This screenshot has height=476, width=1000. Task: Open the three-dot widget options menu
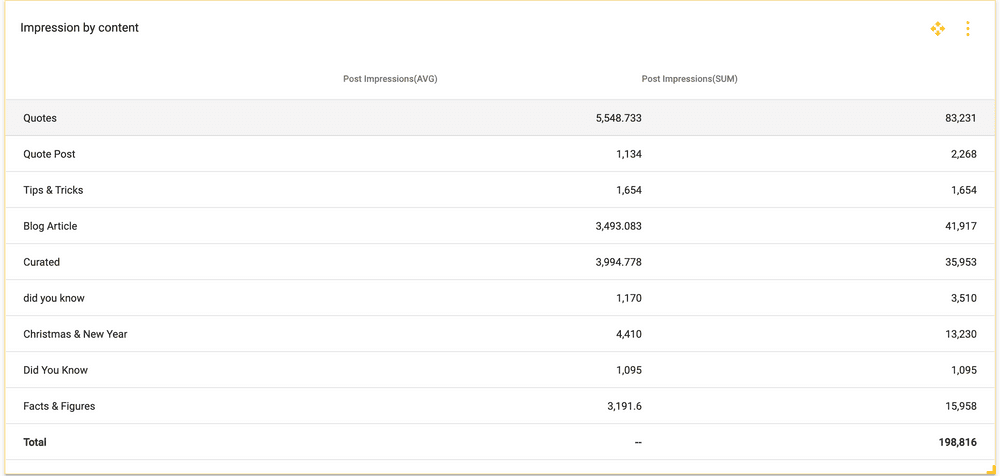coord(967,29)
